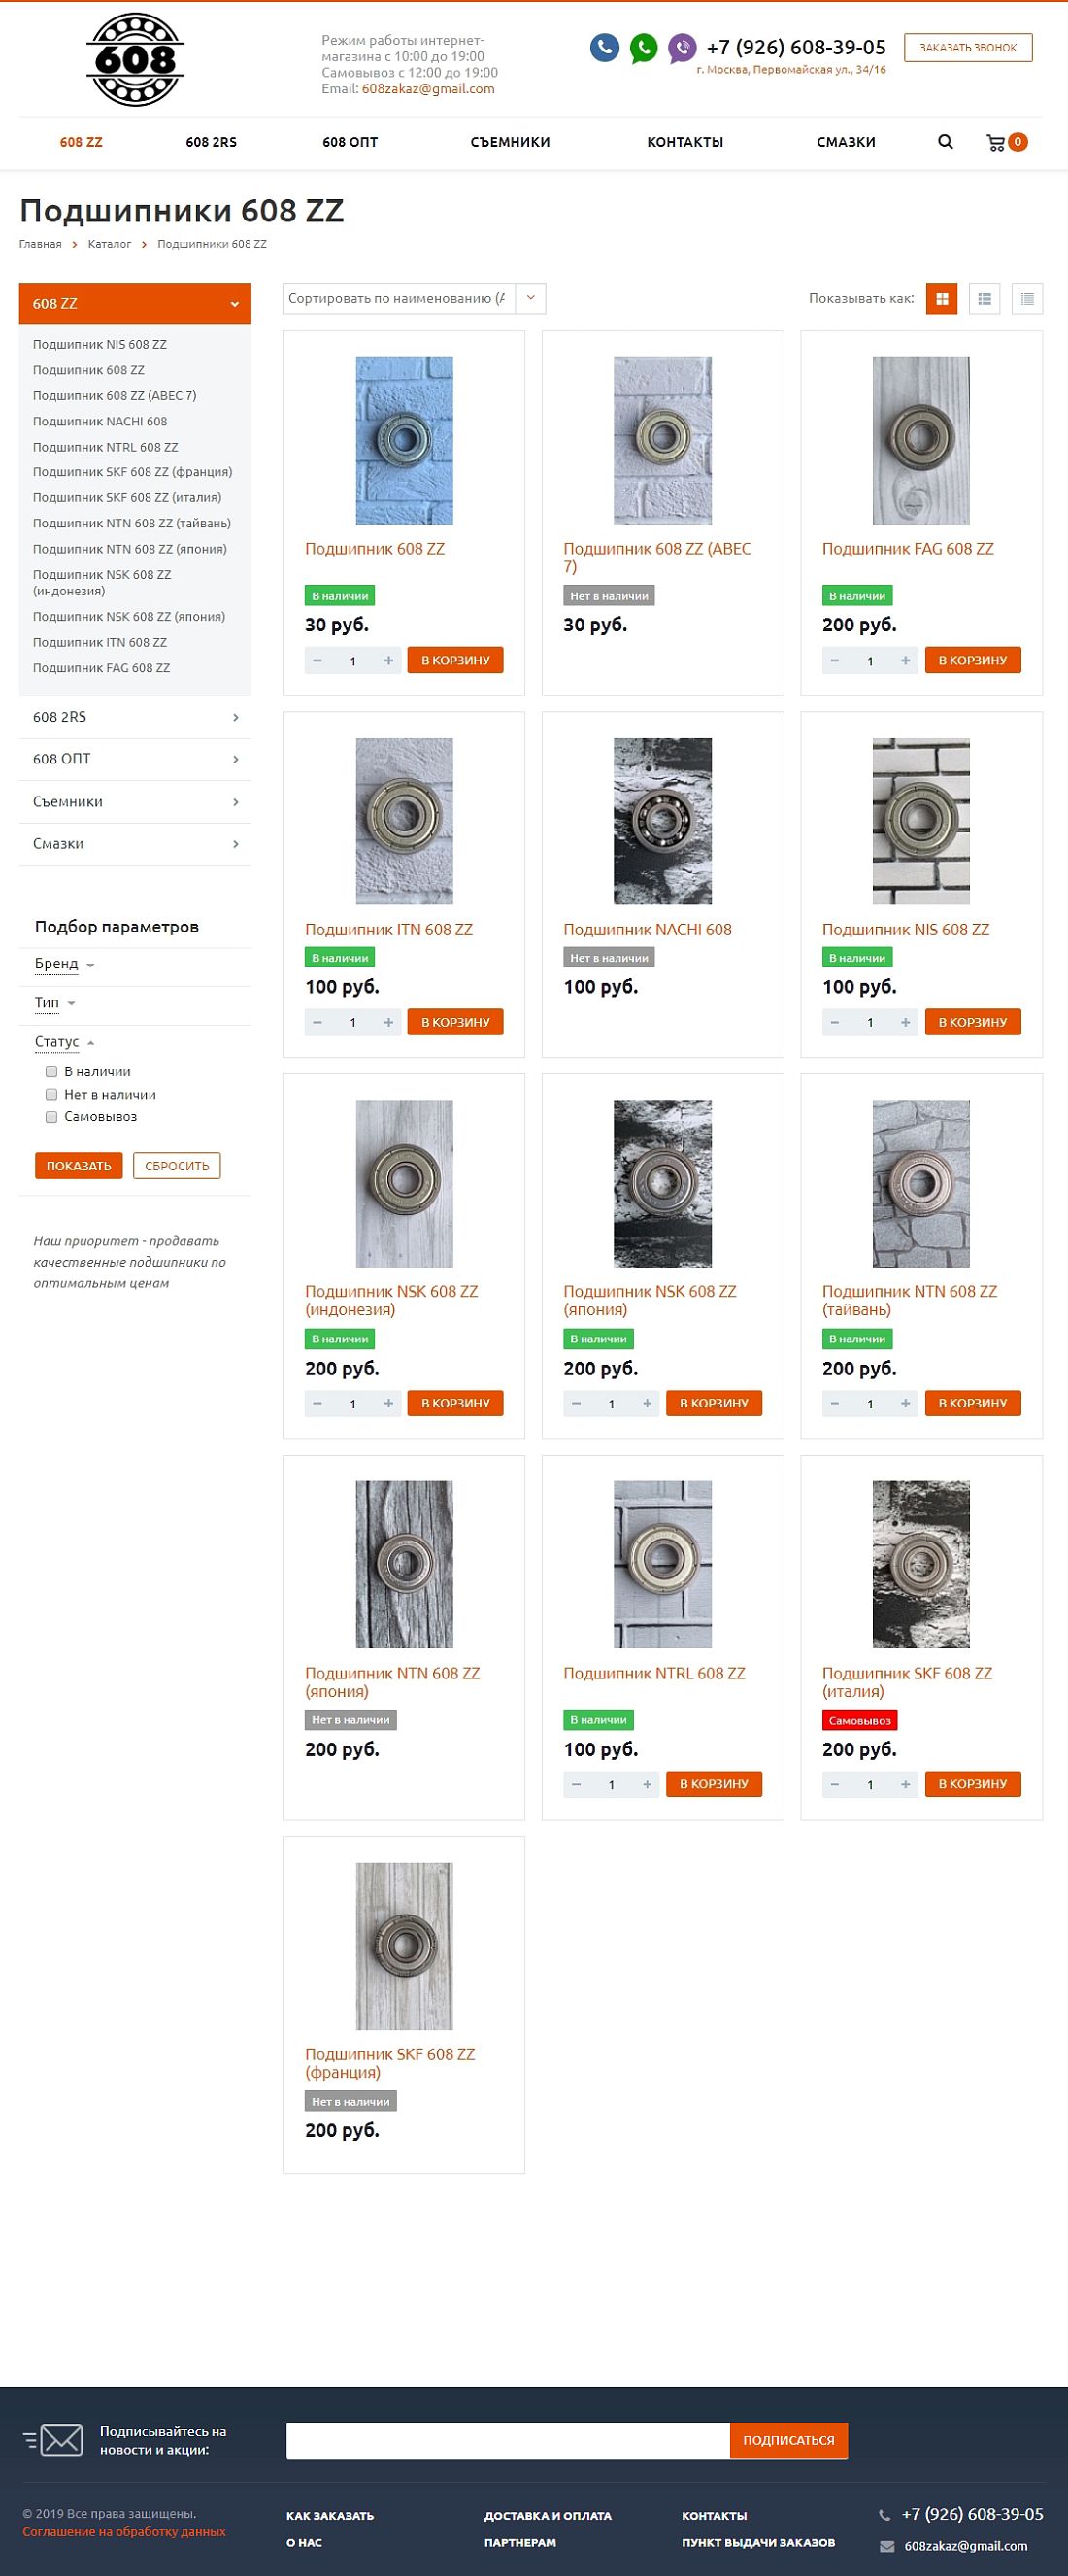Enable the "В наличии" status filter
This screenshot has height=2576, width=1068.
(x=51, y=1071)
